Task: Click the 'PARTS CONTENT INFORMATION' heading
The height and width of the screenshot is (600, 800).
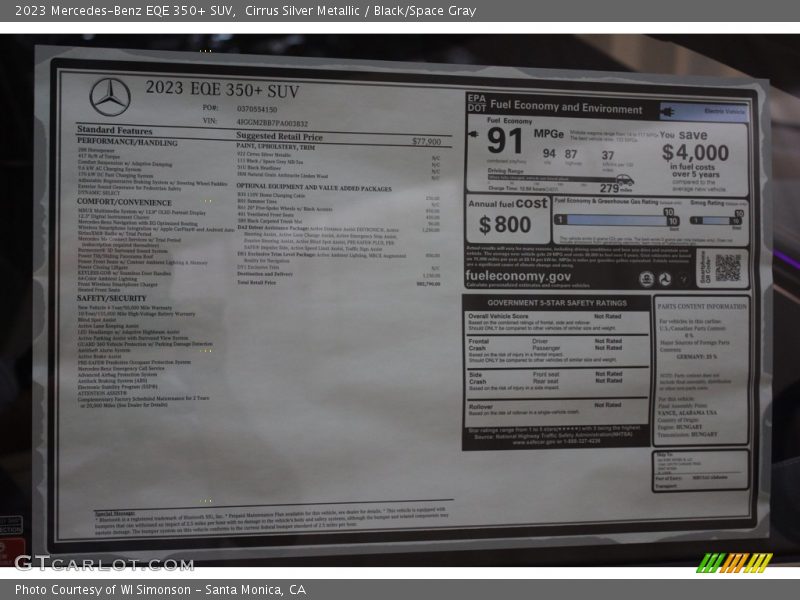Action: click(702, 307)
